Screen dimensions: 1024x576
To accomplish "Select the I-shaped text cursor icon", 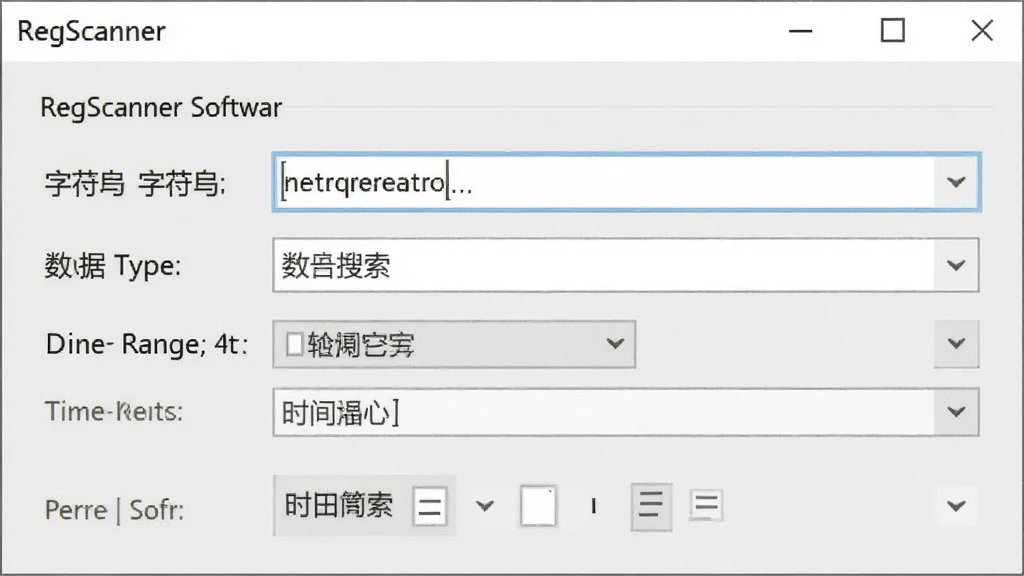I will (594, 506).
